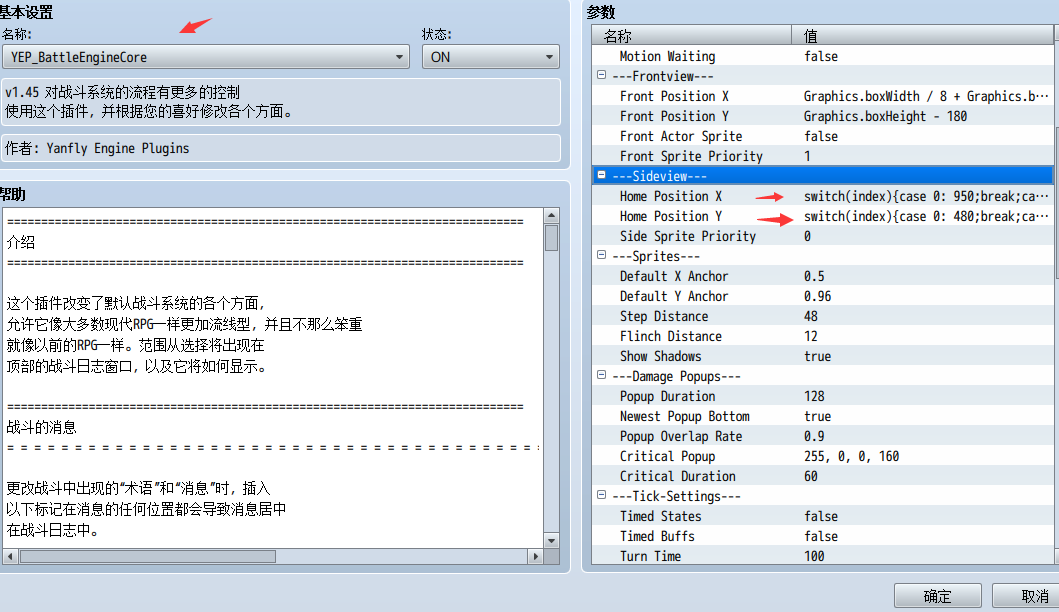The height and width of the screenshot is (612, 1059).
Task: Select the Flinch Distance parameter
Action: [823, 336]
